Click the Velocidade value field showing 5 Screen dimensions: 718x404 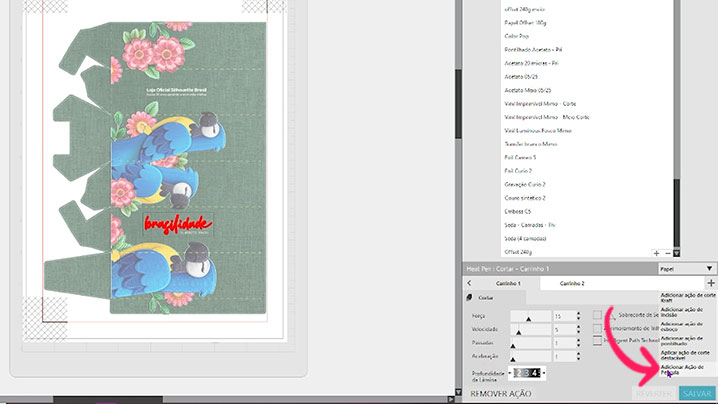coord(564,329)
